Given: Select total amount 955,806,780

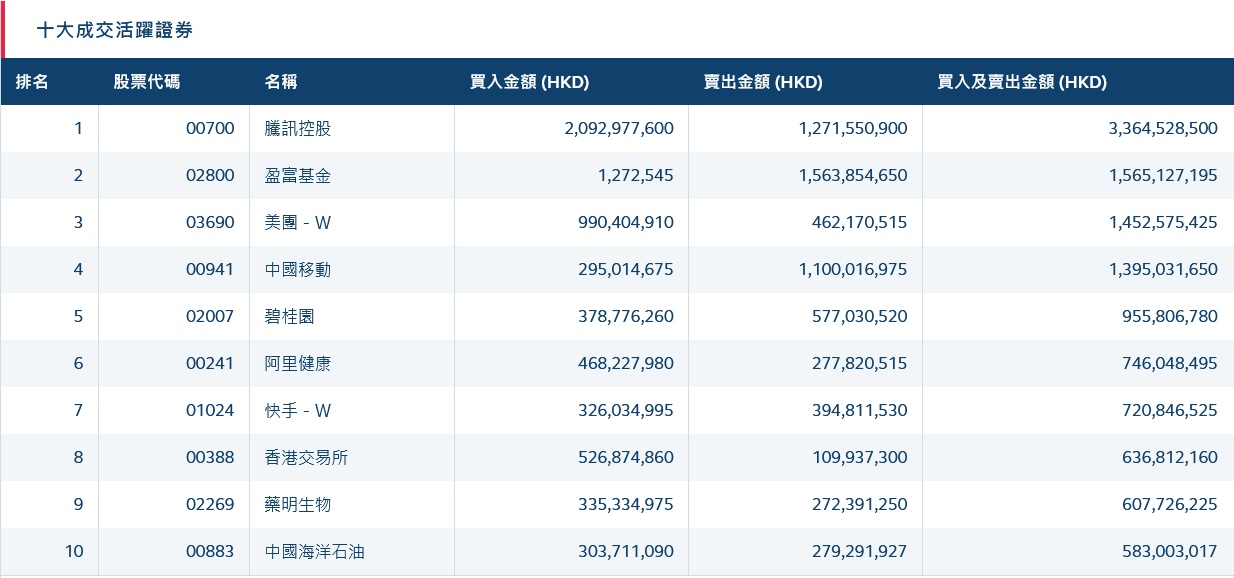Looking at the screenshot, I should click(x=1170, y=316).
